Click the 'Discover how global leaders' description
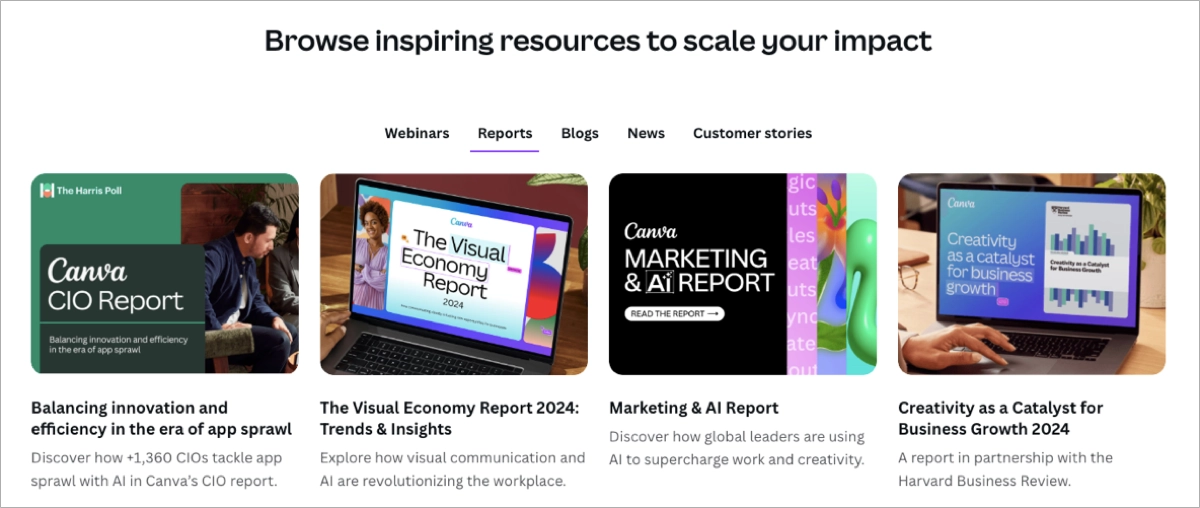Screen dimensions: 1200x508 point(736,448)
